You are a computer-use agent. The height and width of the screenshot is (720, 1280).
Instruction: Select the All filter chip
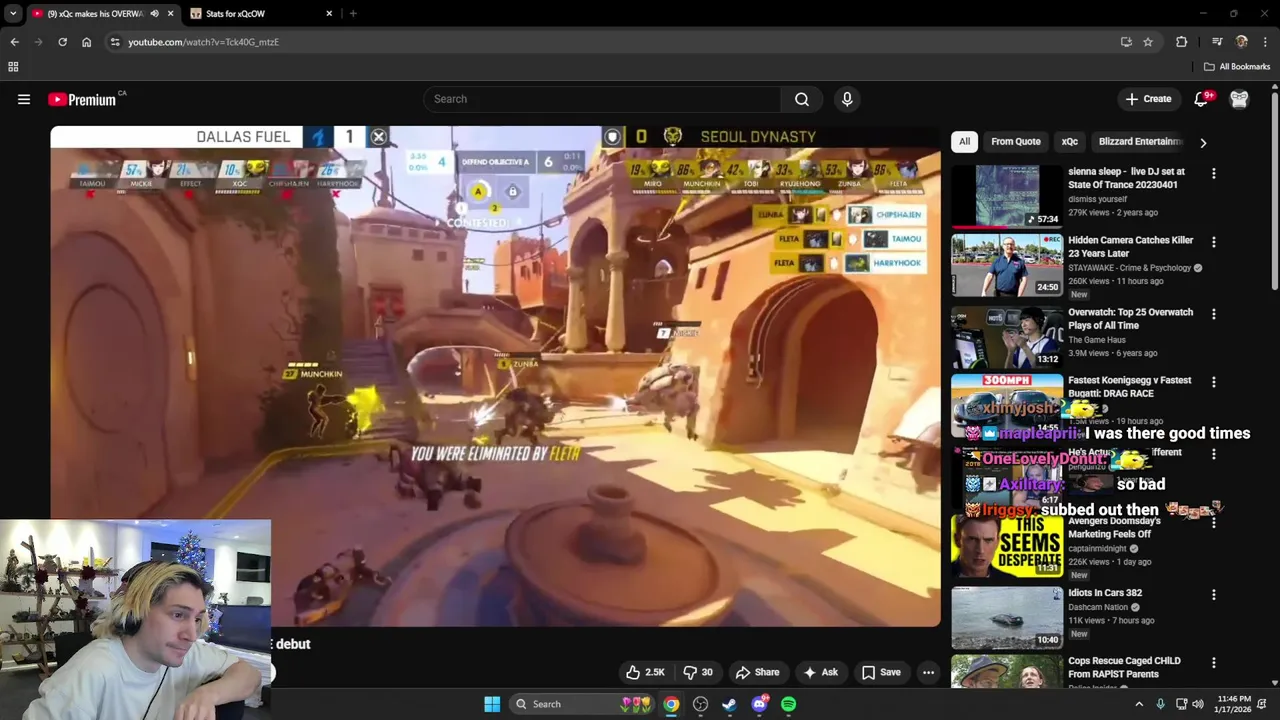click(x=964, y=142)
